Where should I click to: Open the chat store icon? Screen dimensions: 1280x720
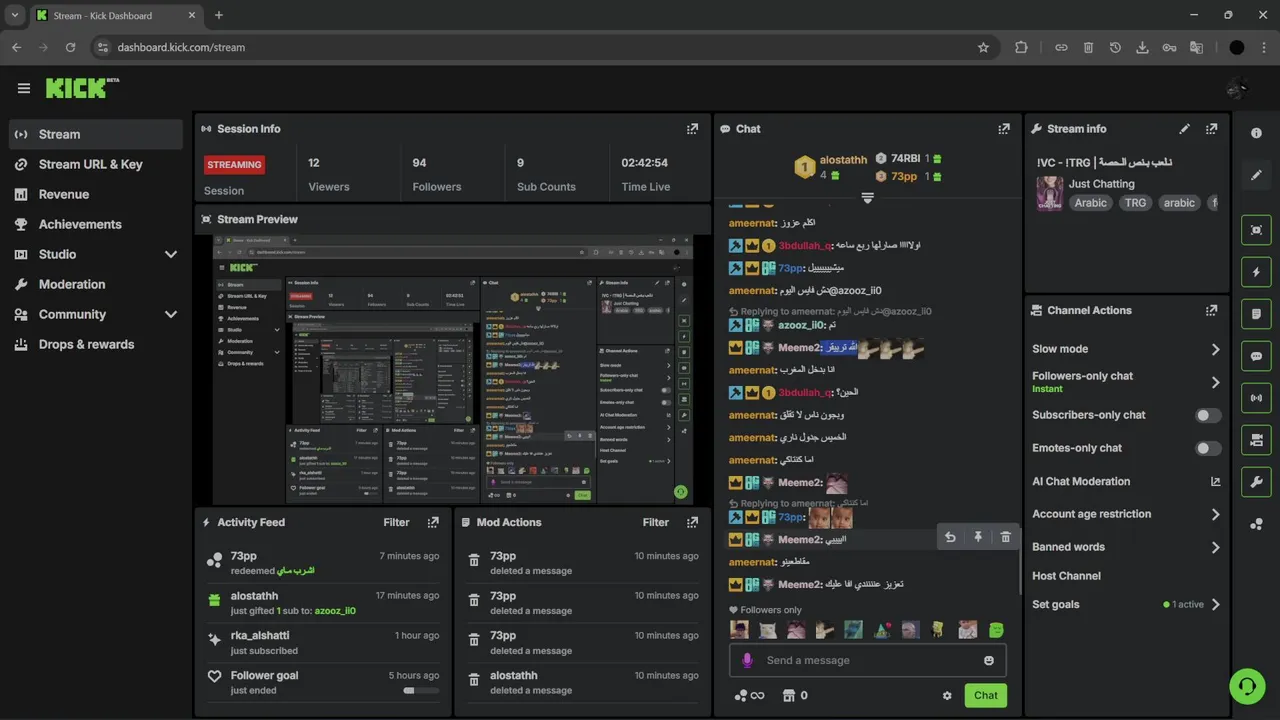(x=788, y=695)
